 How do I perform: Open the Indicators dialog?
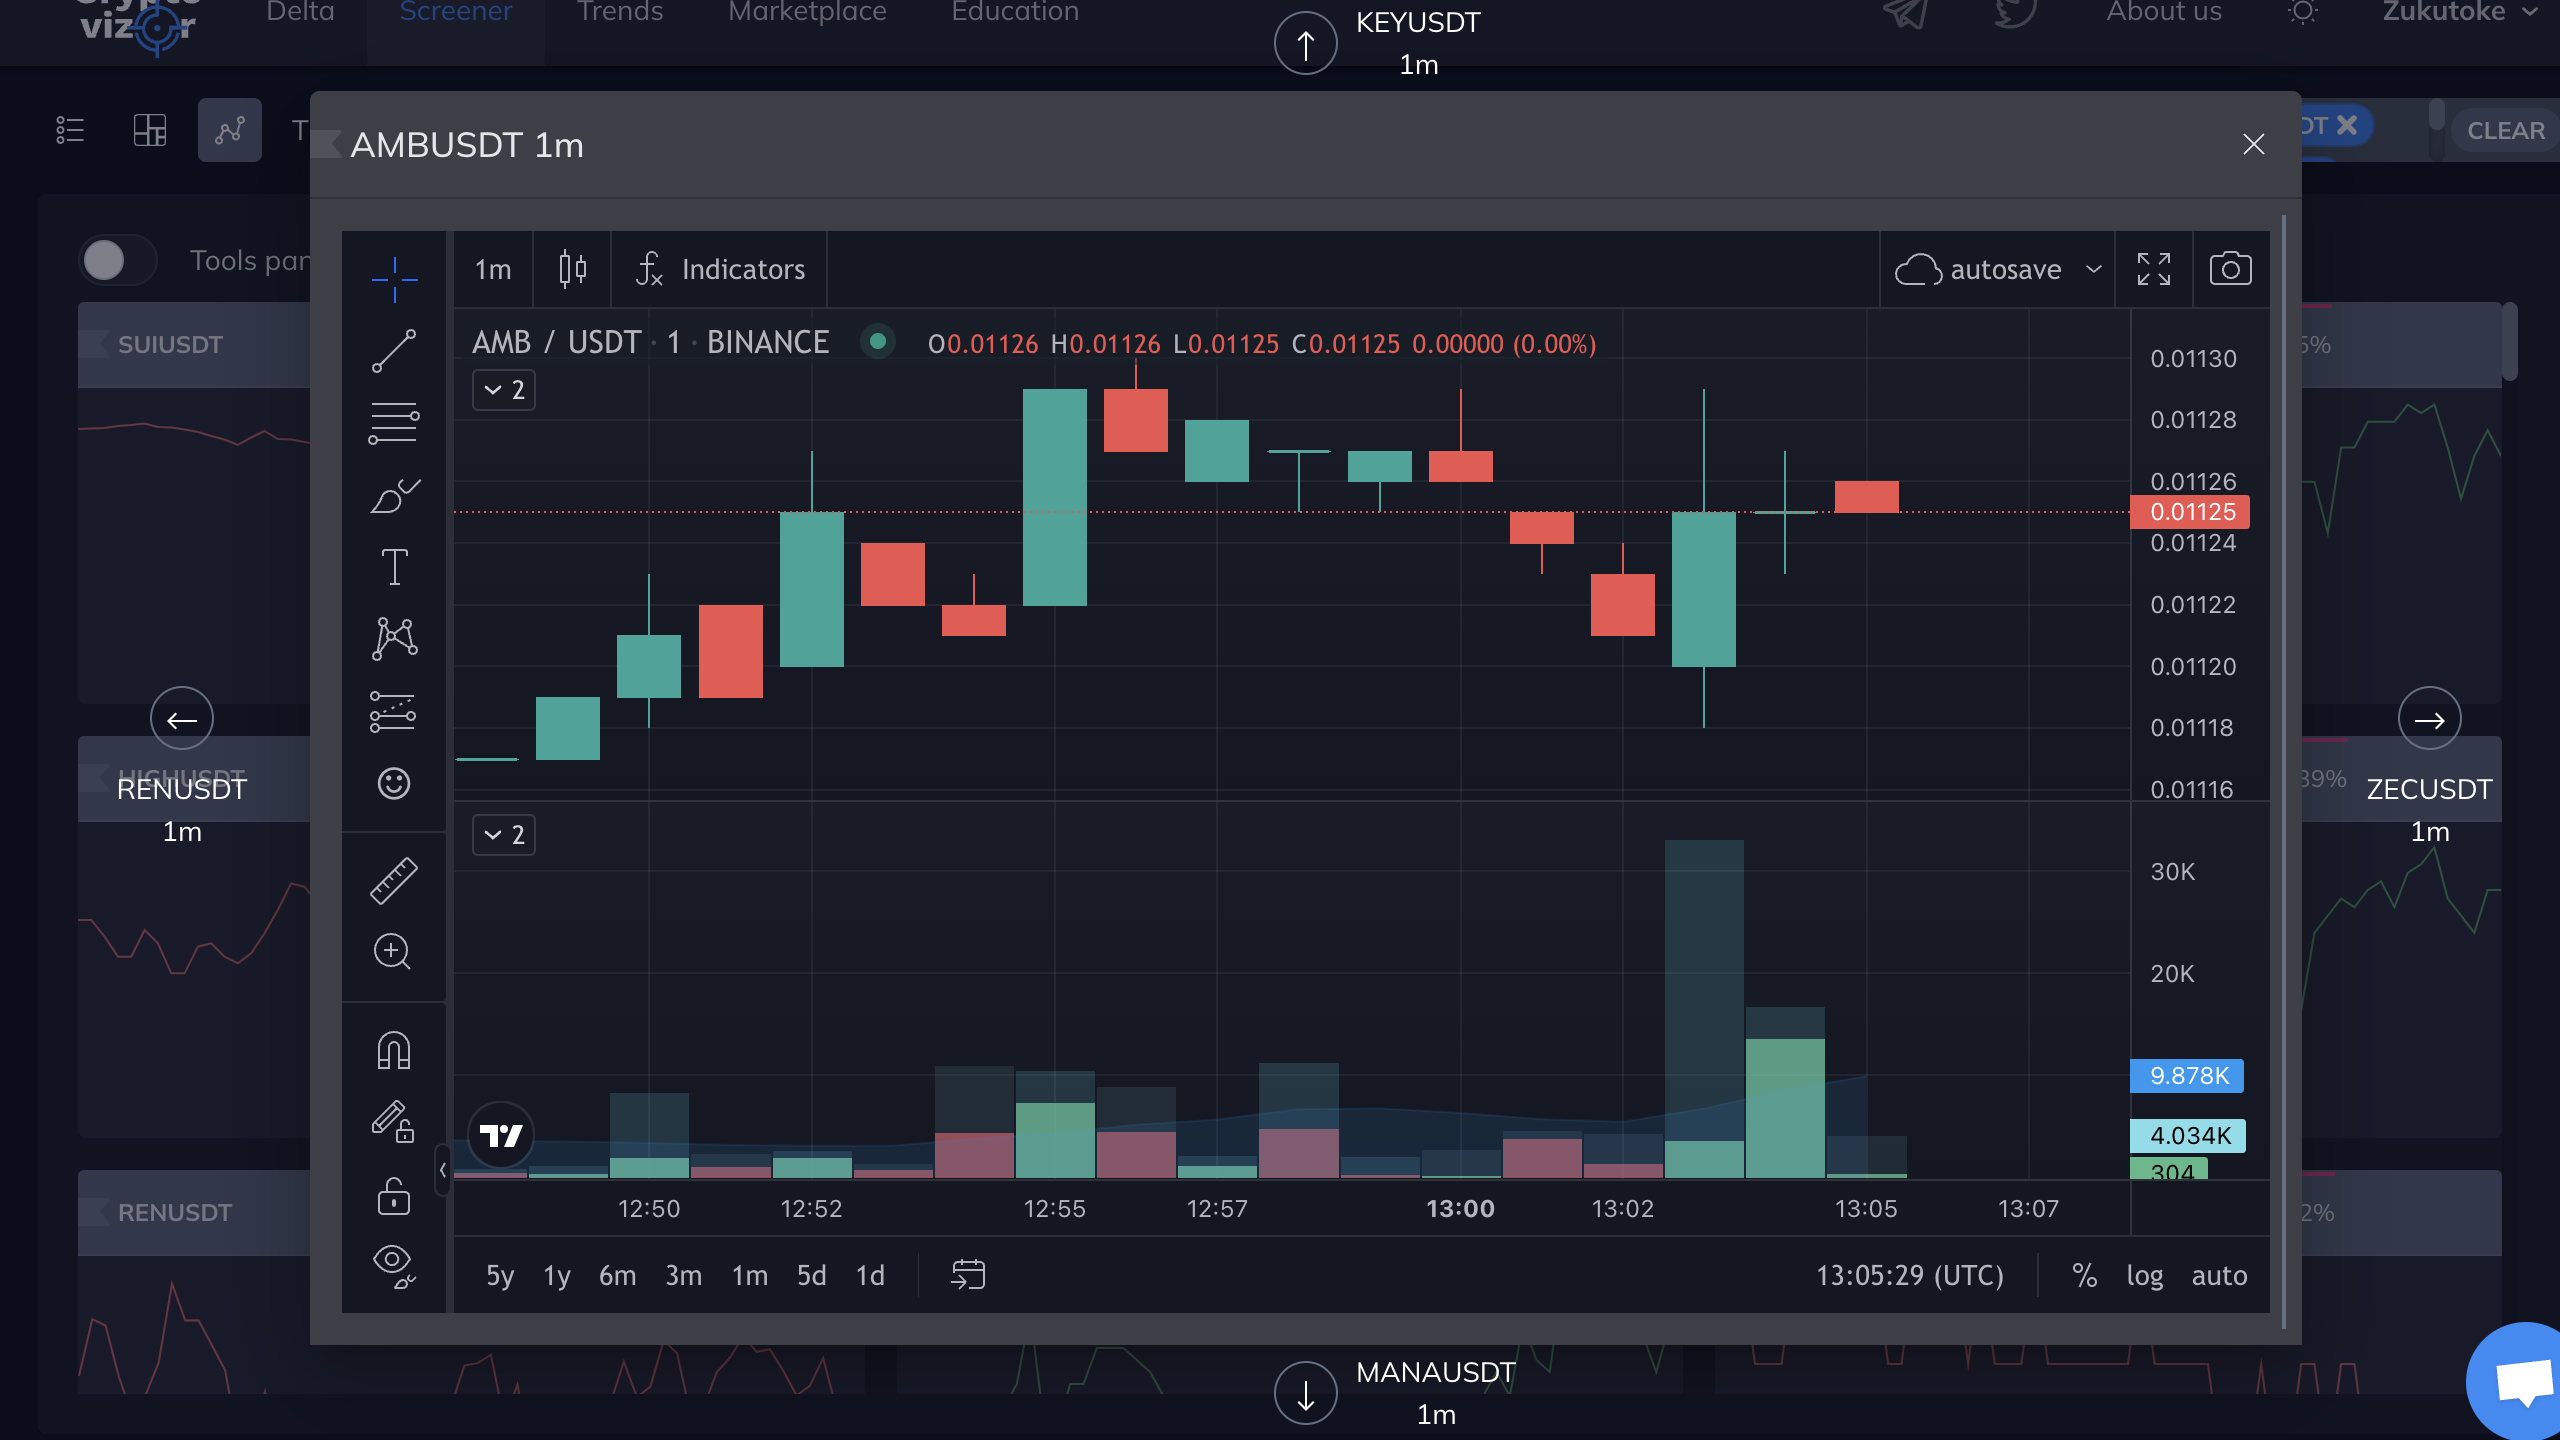click(720, 269)
